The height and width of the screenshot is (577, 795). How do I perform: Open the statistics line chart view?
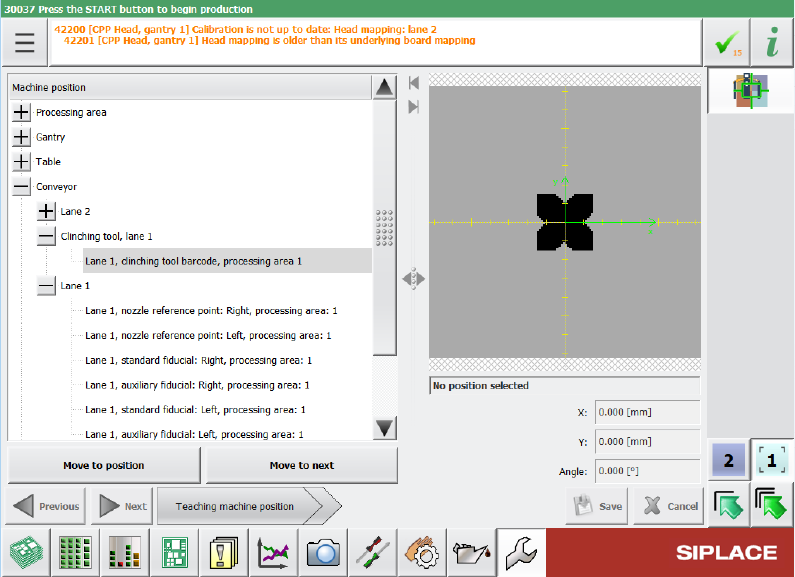(273, 552)
